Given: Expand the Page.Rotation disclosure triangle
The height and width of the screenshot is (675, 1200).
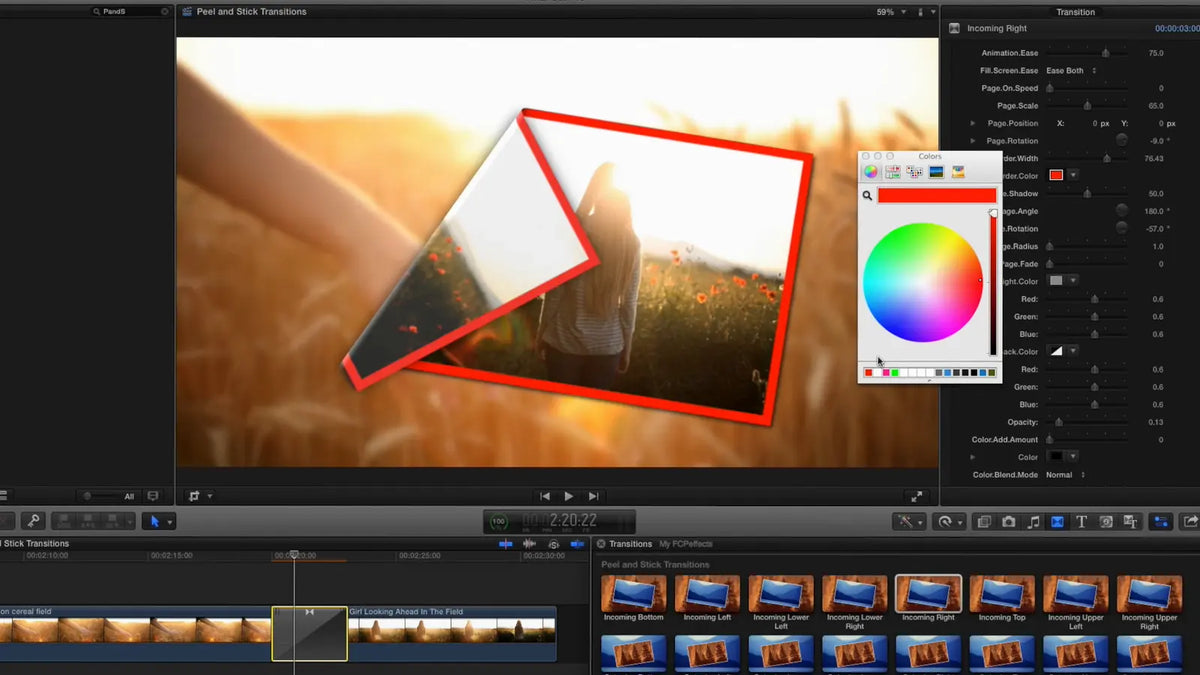Looking at the screenshot, I should coord(973,141).
